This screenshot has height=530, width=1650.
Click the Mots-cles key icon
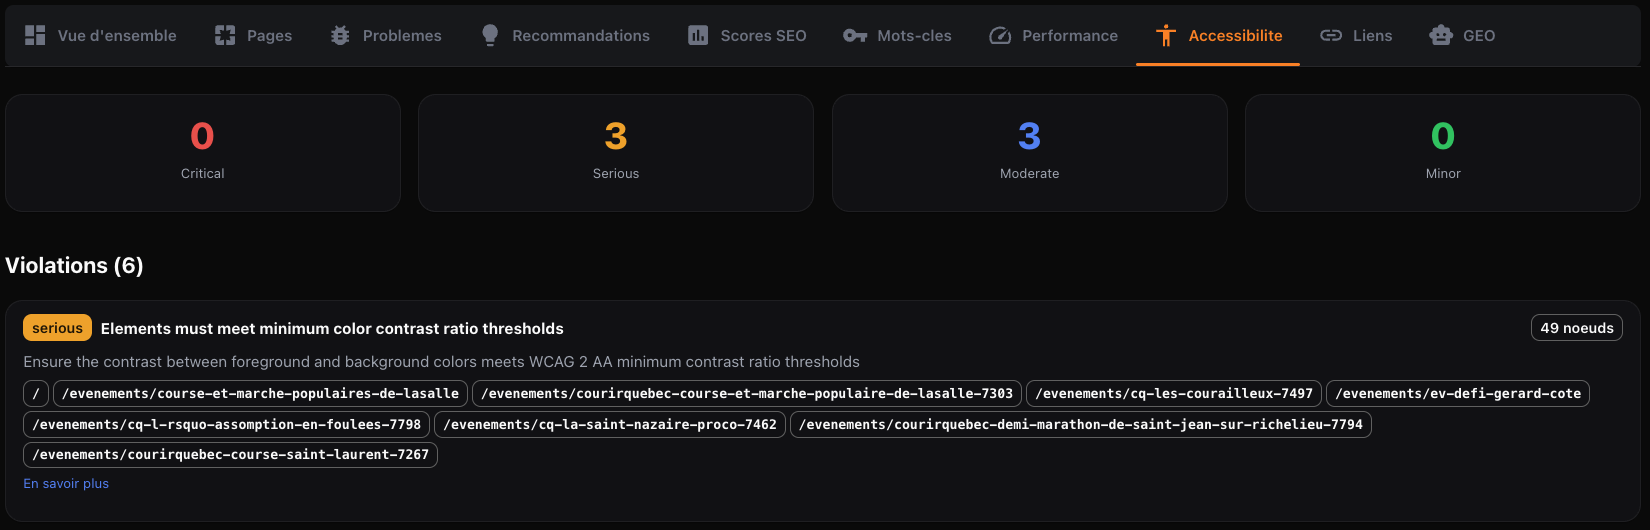[855, 35]
